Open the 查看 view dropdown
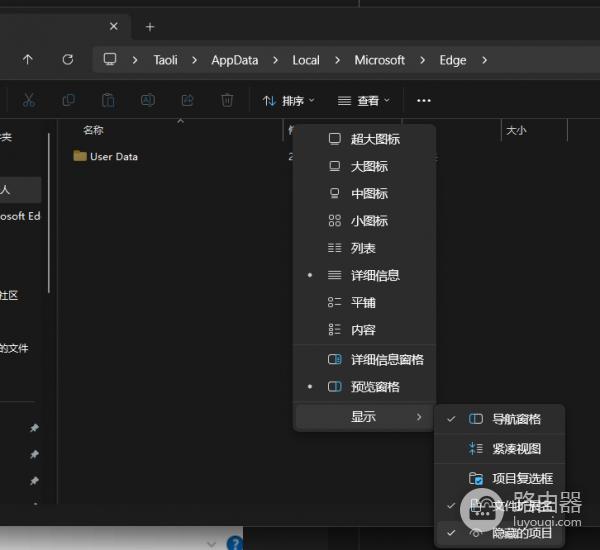The image size is (600, 550). (x=364, y=101)
